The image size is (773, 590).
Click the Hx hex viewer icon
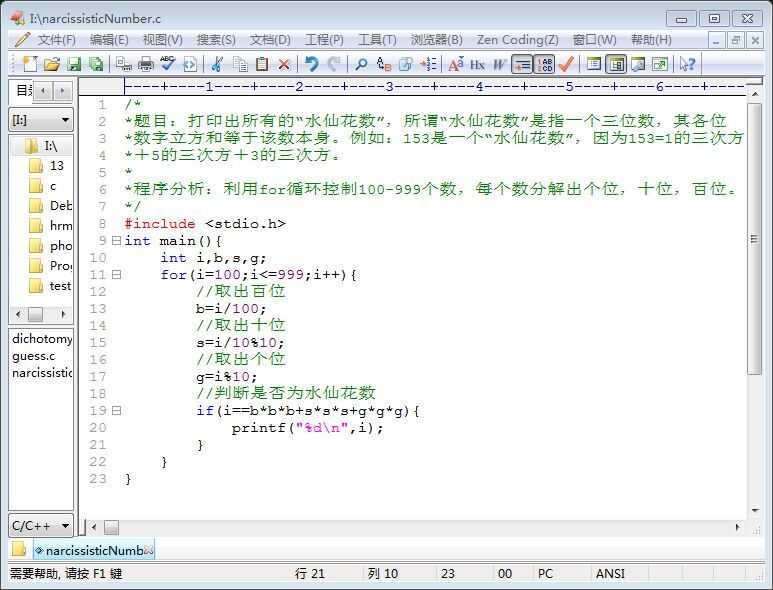click(477, 64)
